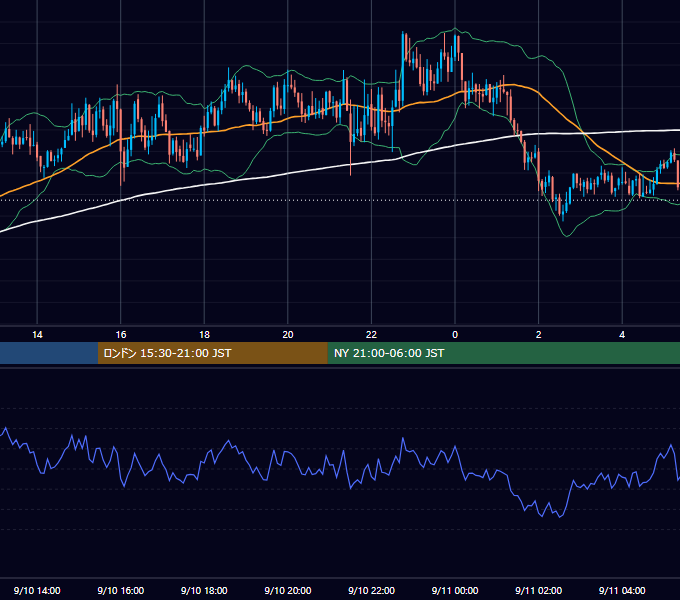680x600 pixels.
Task: Click the 2 hour label on price axis
Action: [539, 335]
